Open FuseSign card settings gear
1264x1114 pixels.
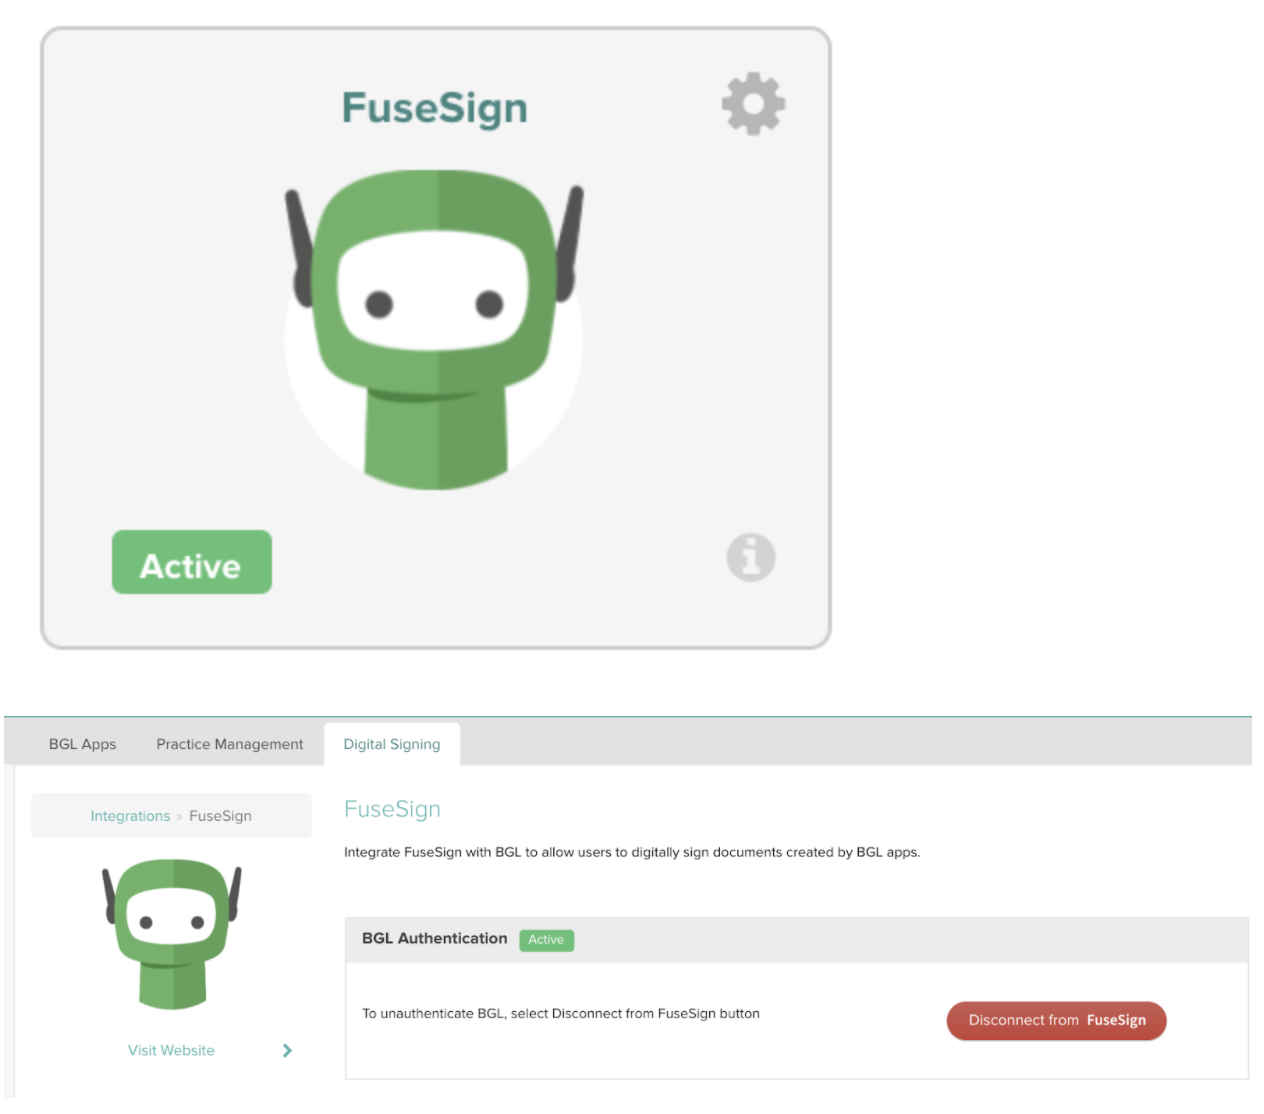click(753, 103)
